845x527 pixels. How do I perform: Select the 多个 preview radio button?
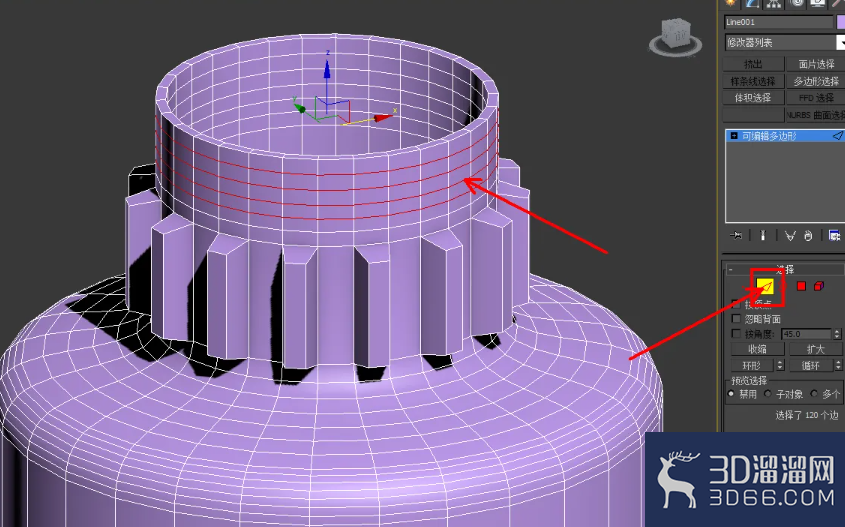pos(814,394)
